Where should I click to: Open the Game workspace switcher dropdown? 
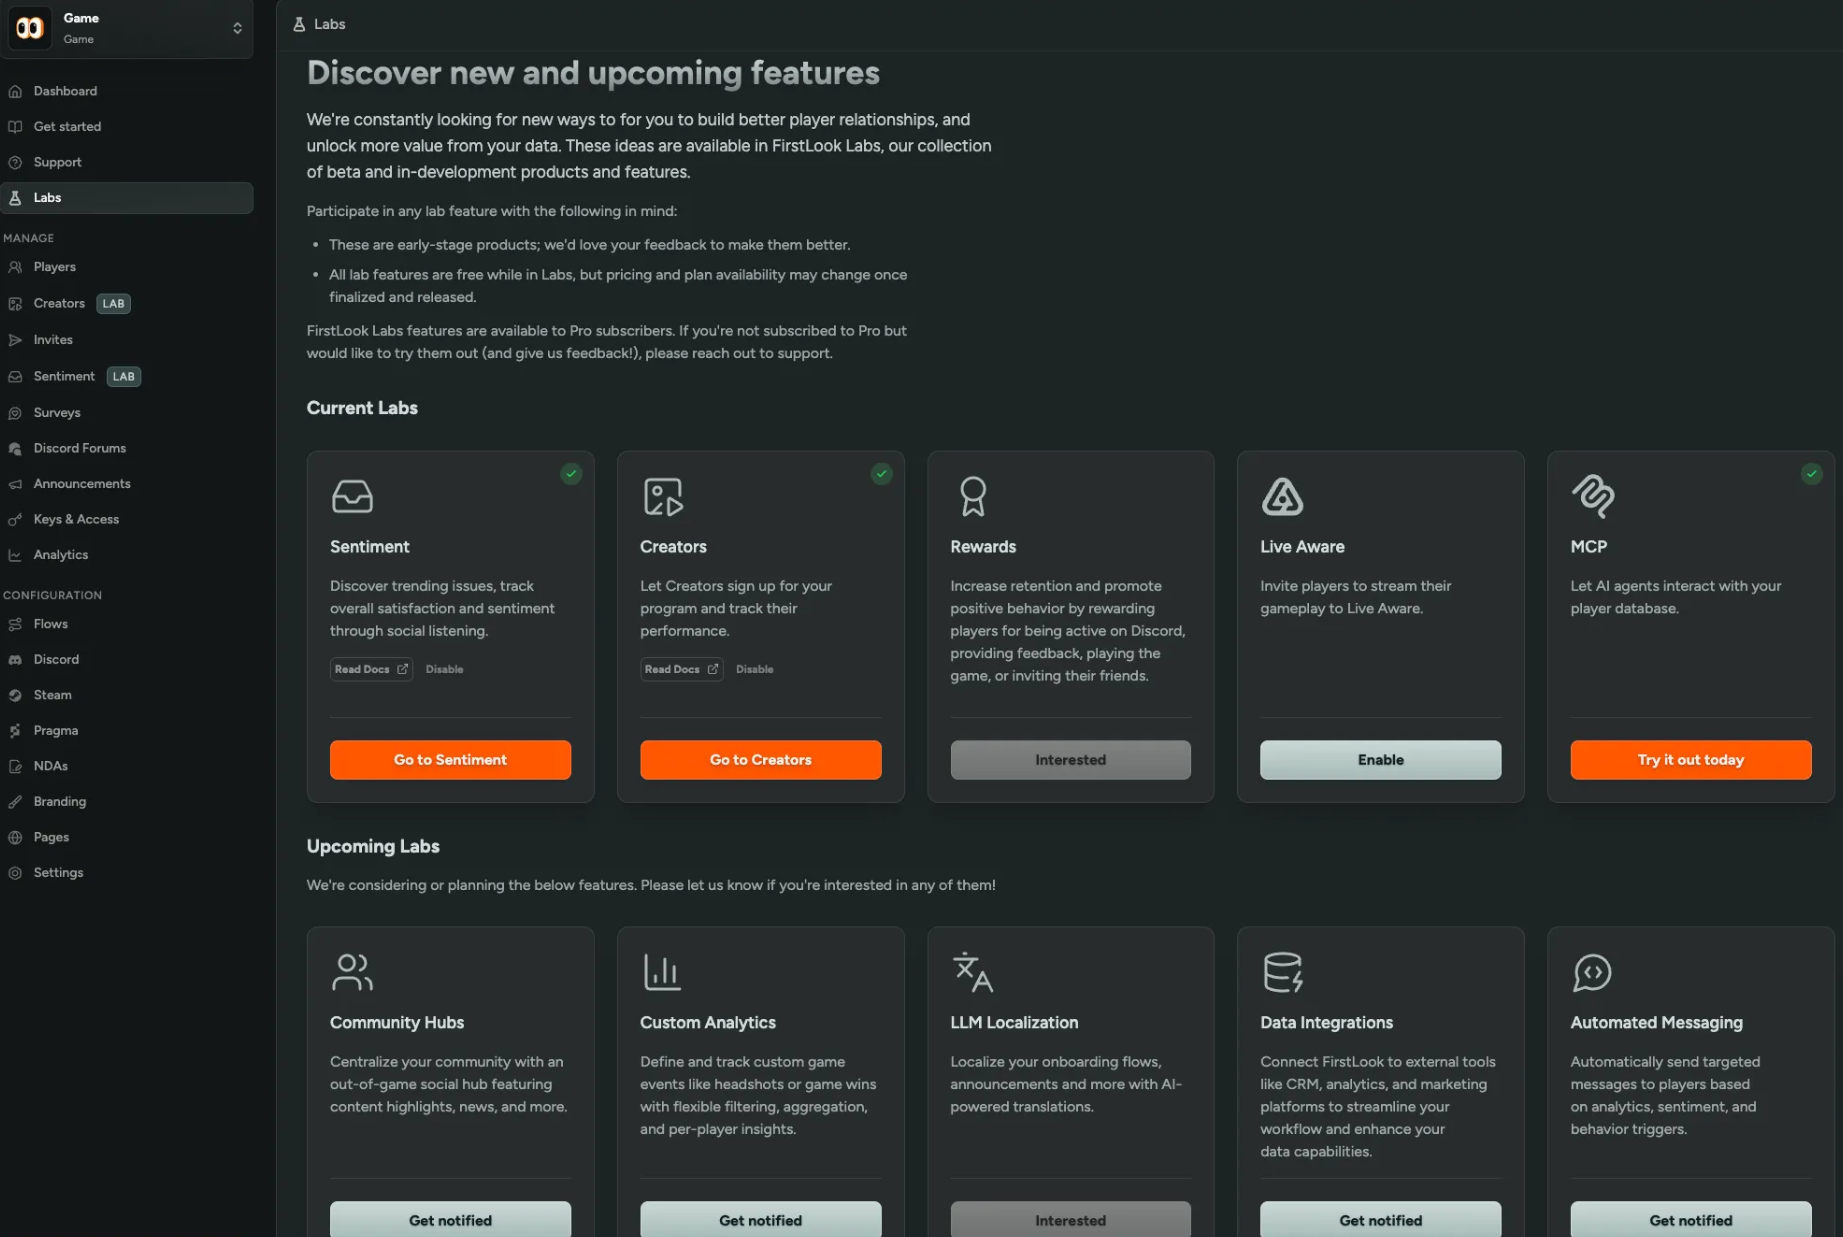(x=237, y=28)
